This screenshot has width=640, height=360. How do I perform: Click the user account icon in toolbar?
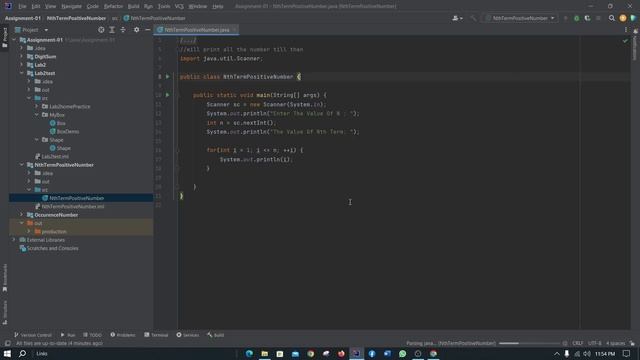click(x=457, y=18)
